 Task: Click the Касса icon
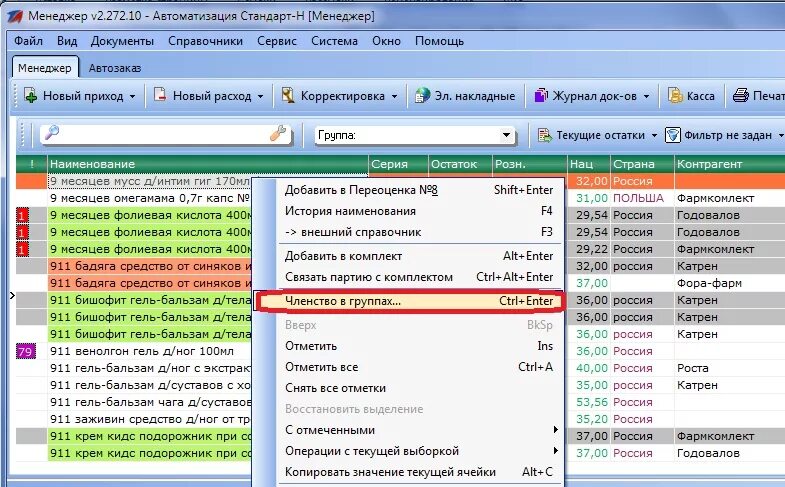pyautogui.click(x=675, y=95)
